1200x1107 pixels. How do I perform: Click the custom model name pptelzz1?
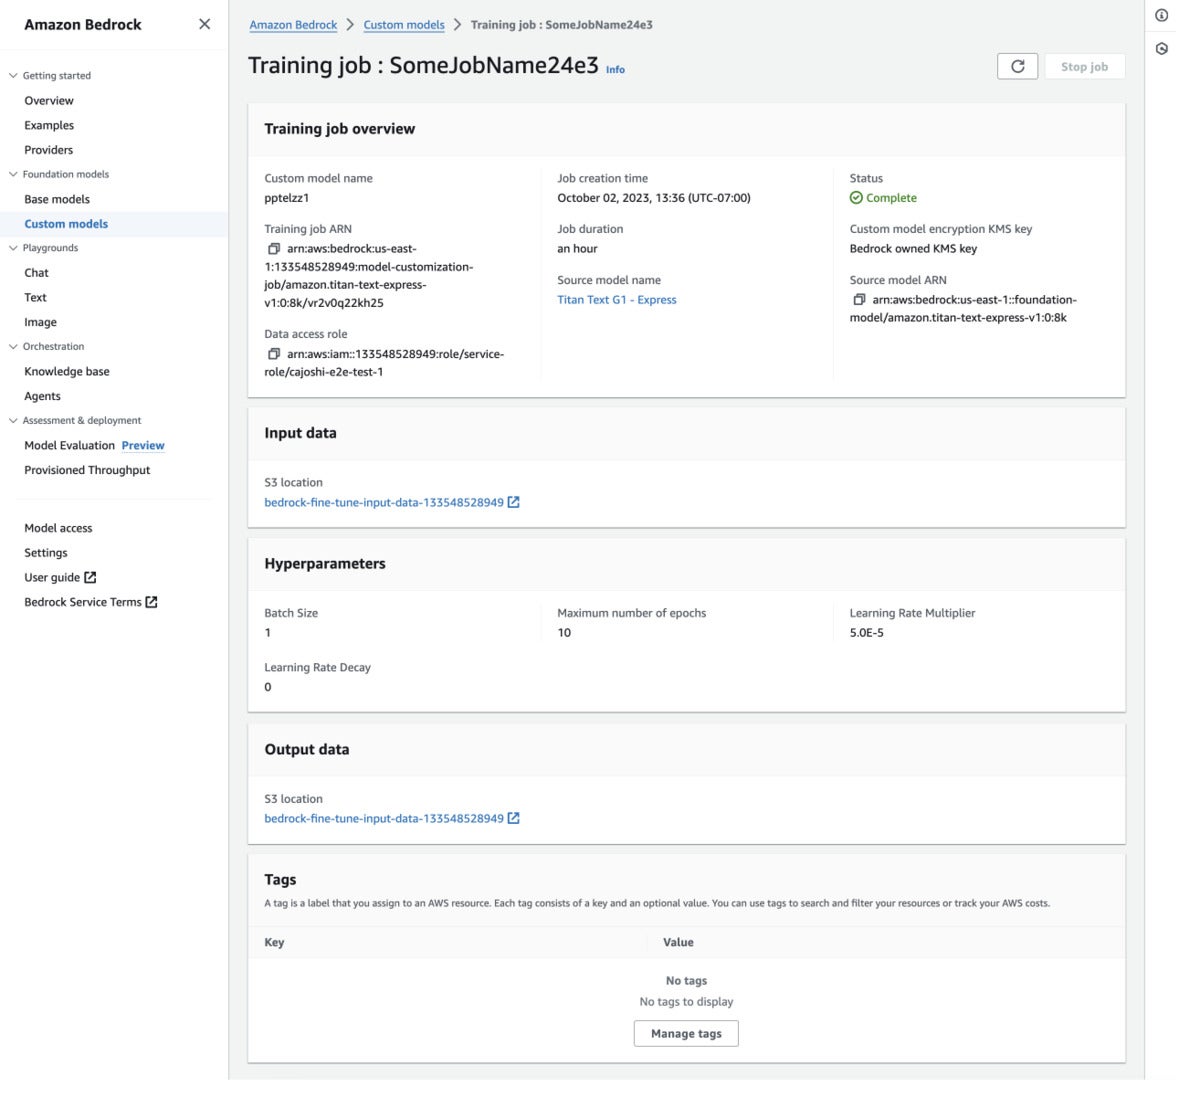point(286,198)
